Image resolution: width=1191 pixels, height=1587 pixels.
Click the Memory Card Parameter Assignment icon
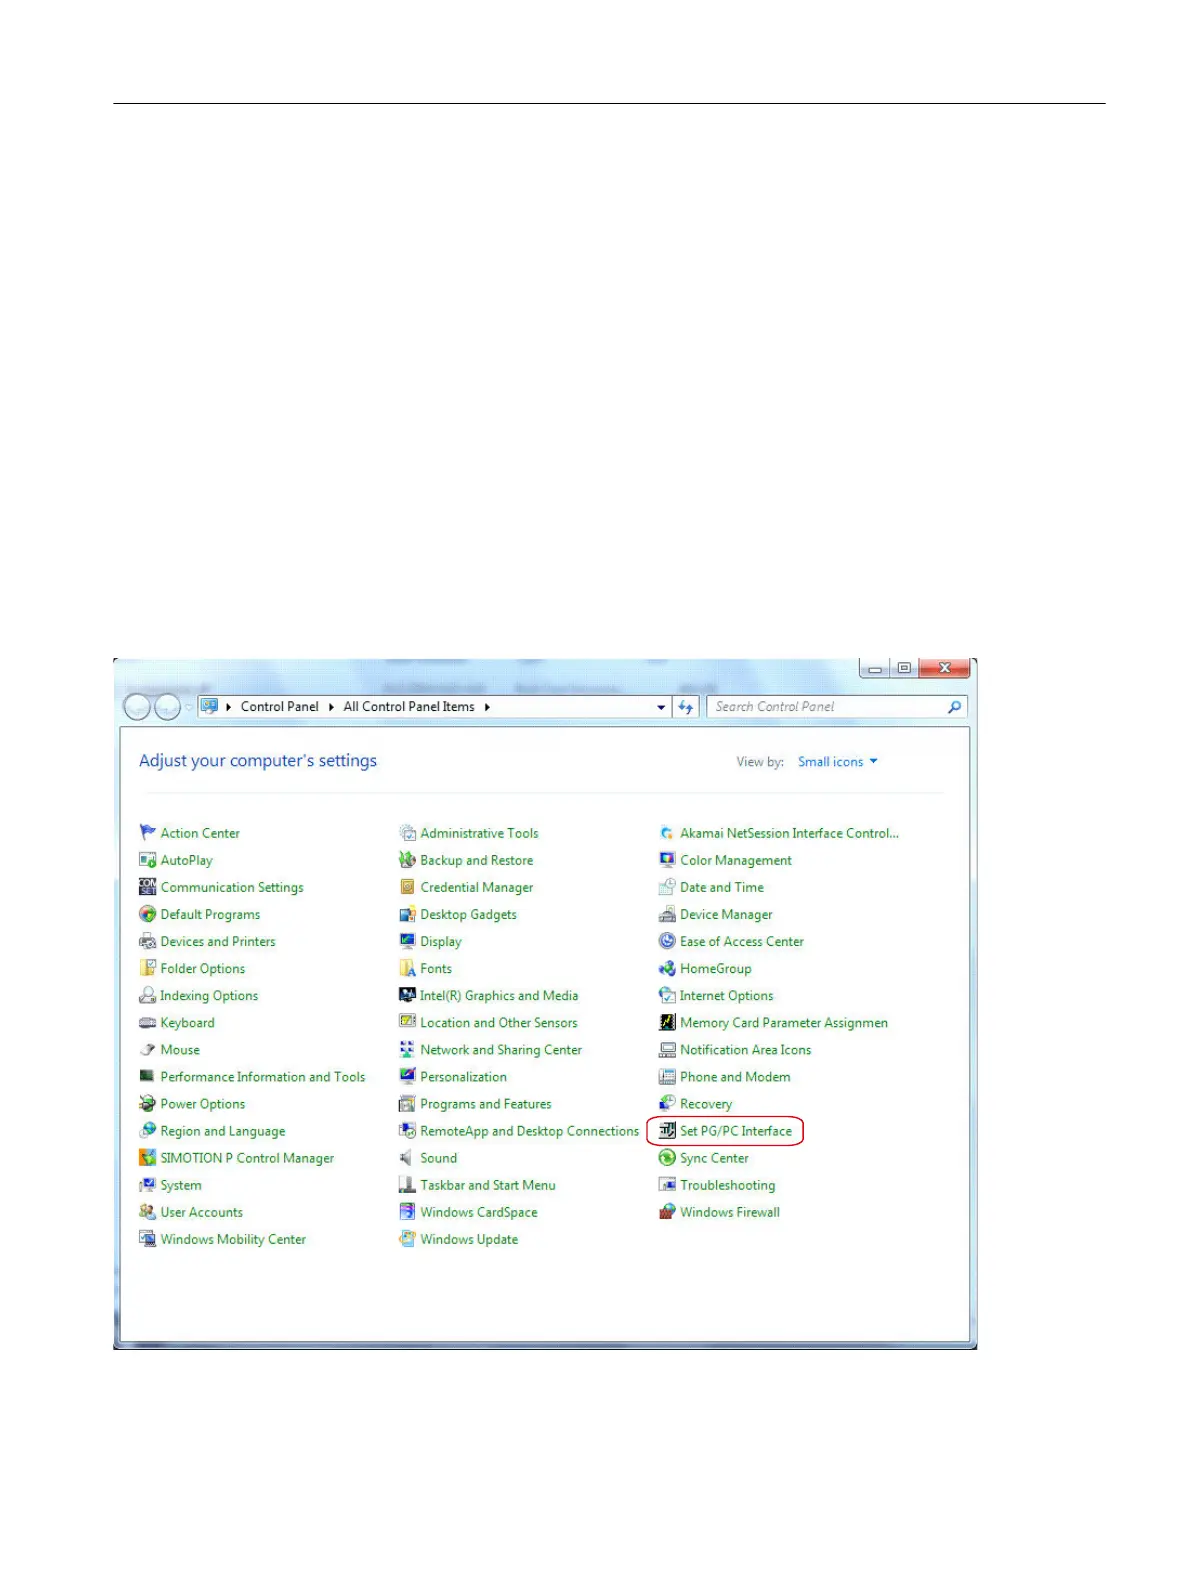[667, 1022]
